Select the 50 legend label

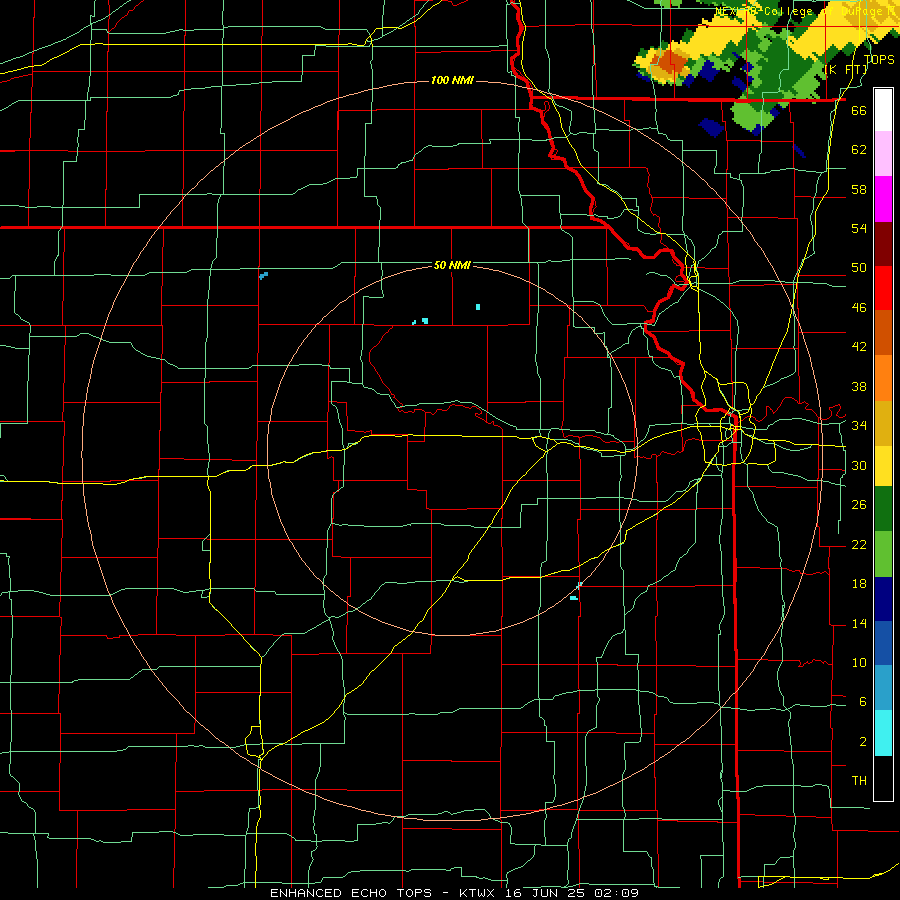[x=859, y=268]
